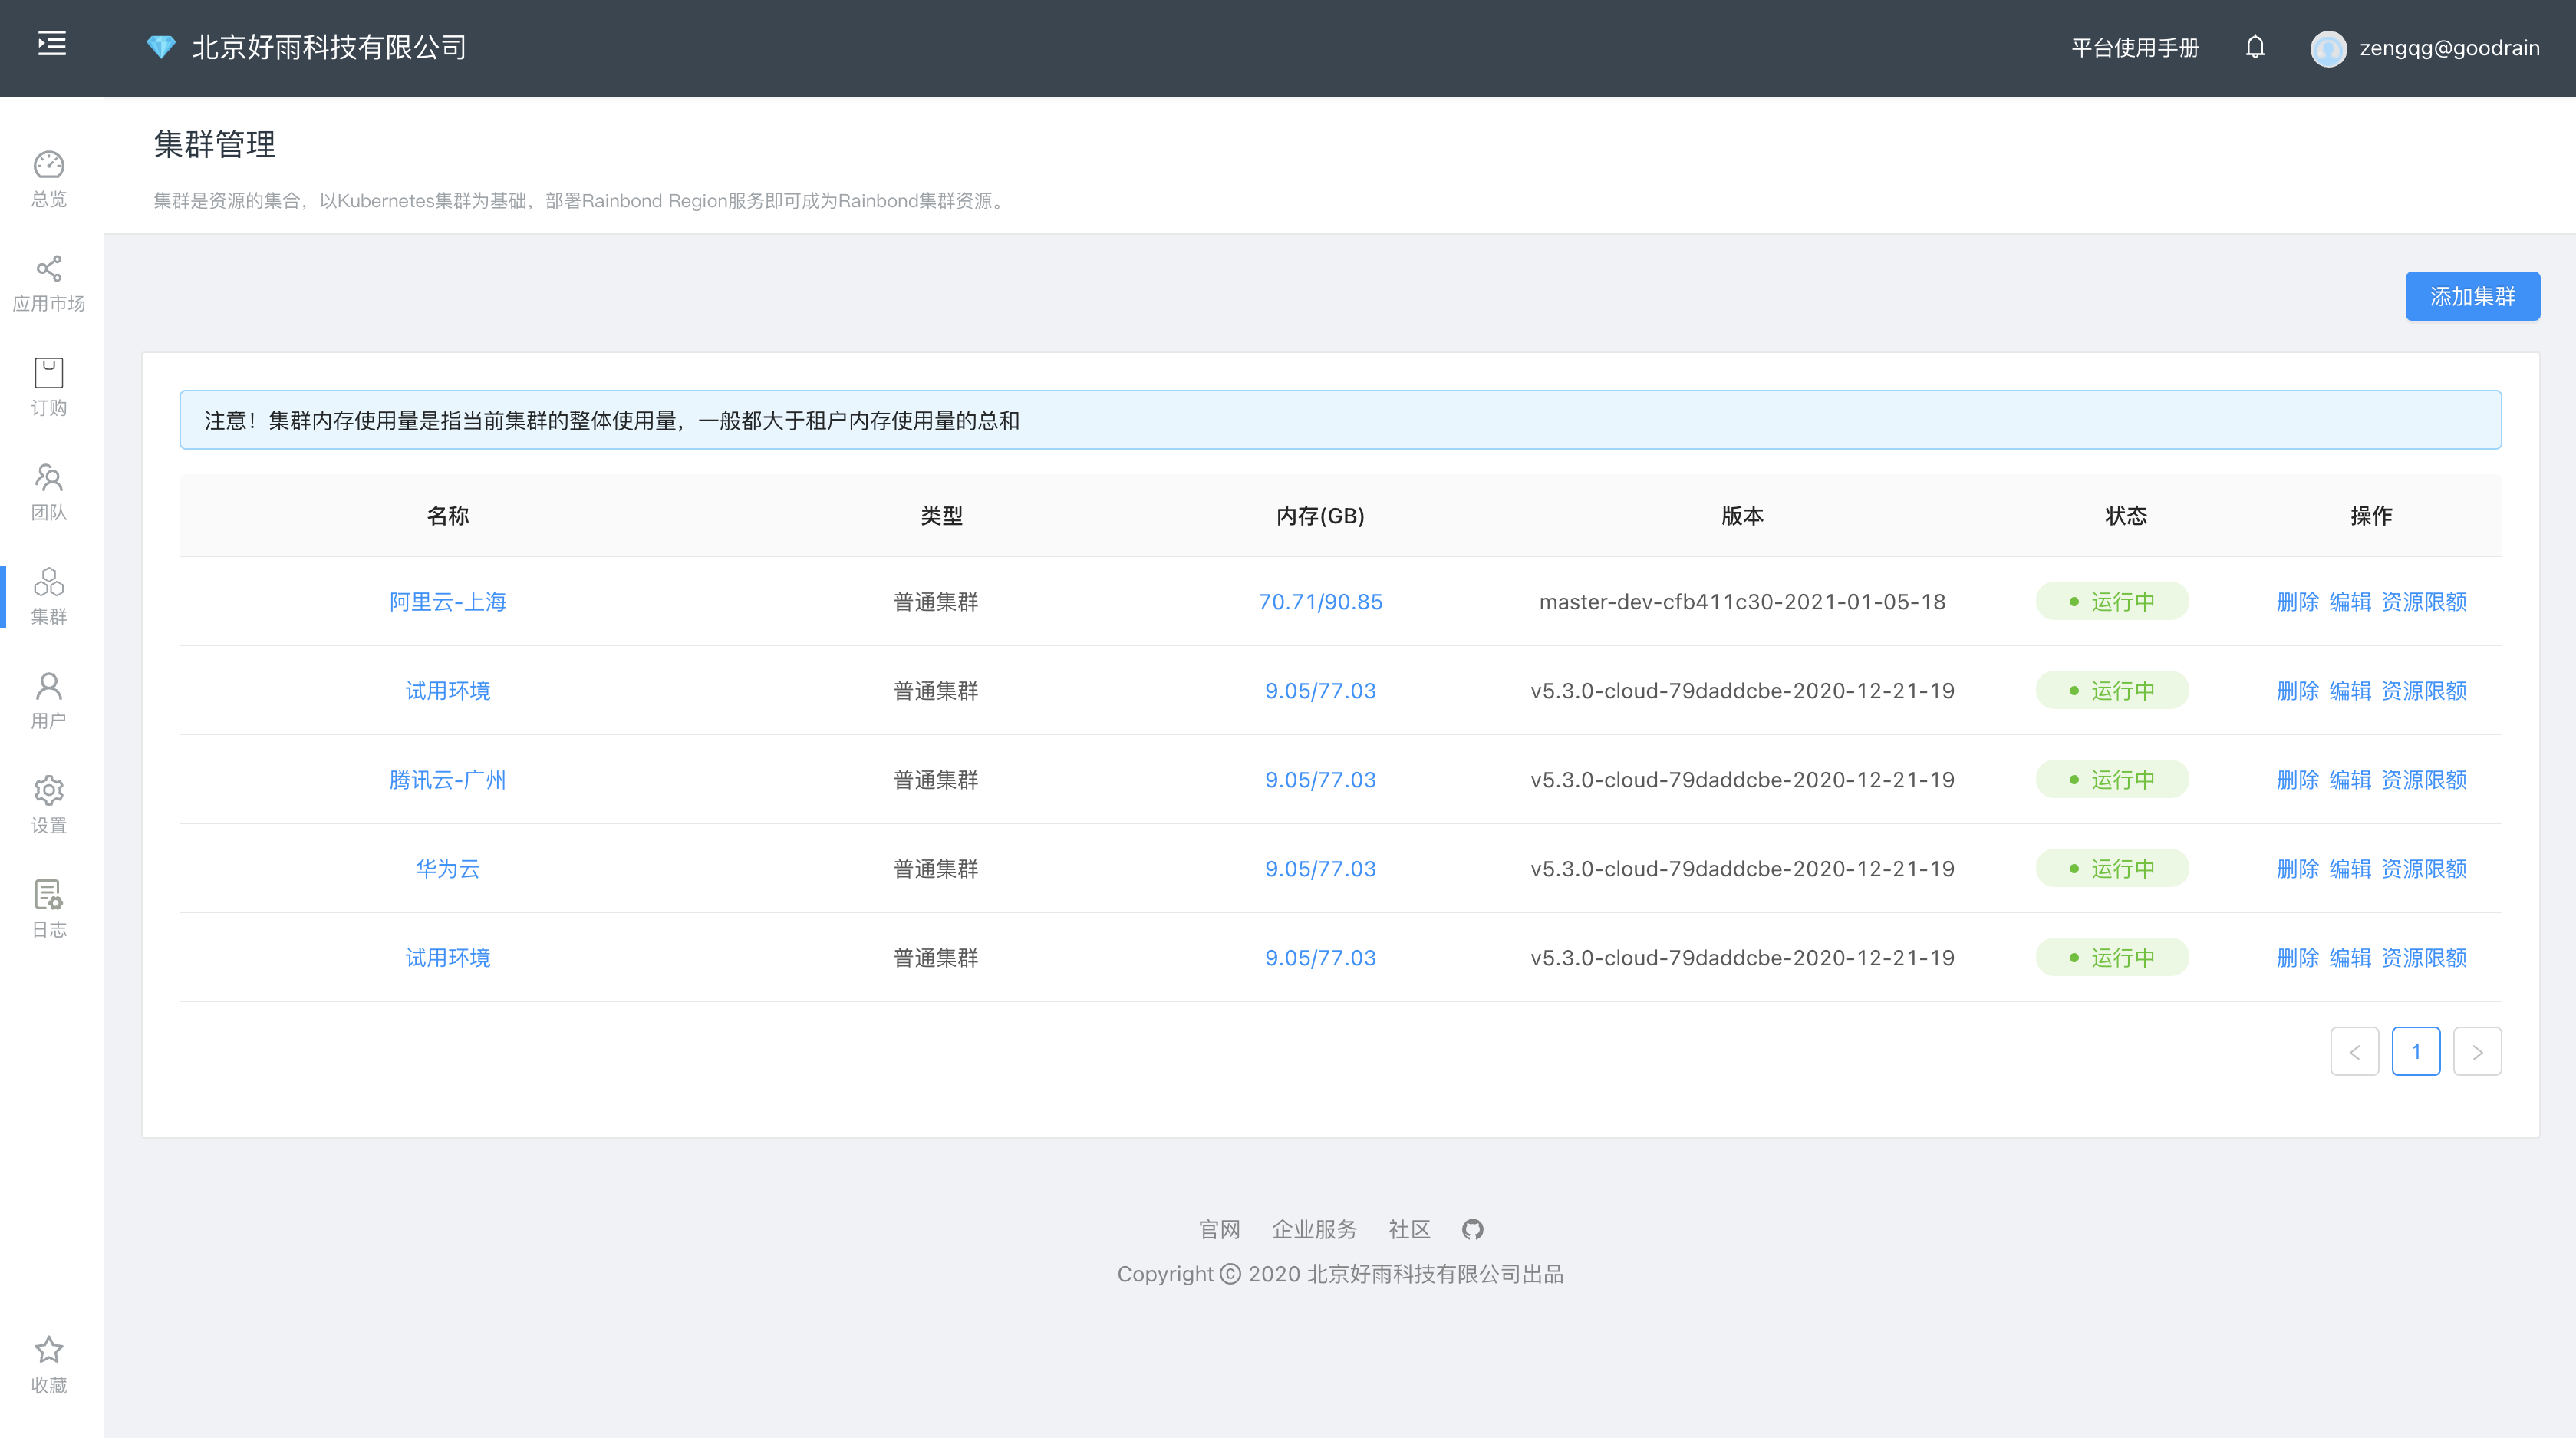This screenshot has height=1438, width=2576.
Task: Click version master-dev-cfb411c30-2021-01-05-18
Action: tap(1742, 601)
